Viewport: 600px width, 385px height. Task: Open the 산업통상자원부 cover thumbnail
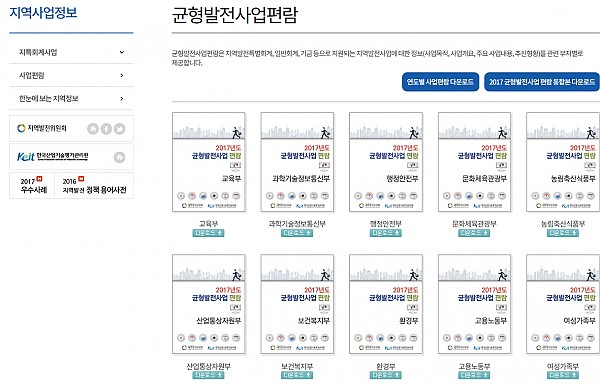click(x=209, y=304)
